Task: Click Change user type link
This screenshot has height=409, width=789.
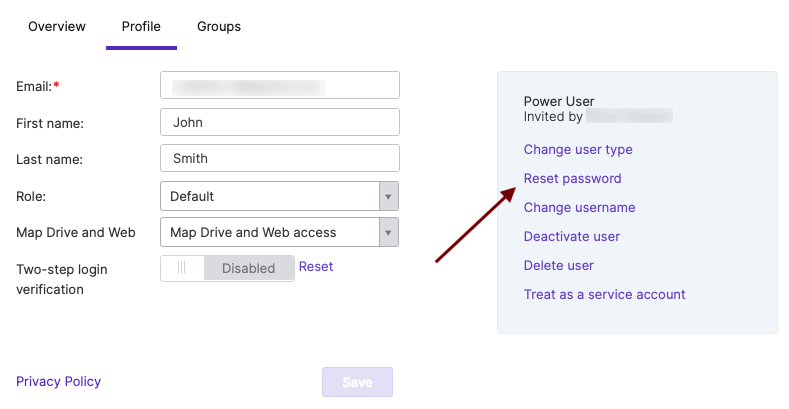Action: click(x=578, y=149)
